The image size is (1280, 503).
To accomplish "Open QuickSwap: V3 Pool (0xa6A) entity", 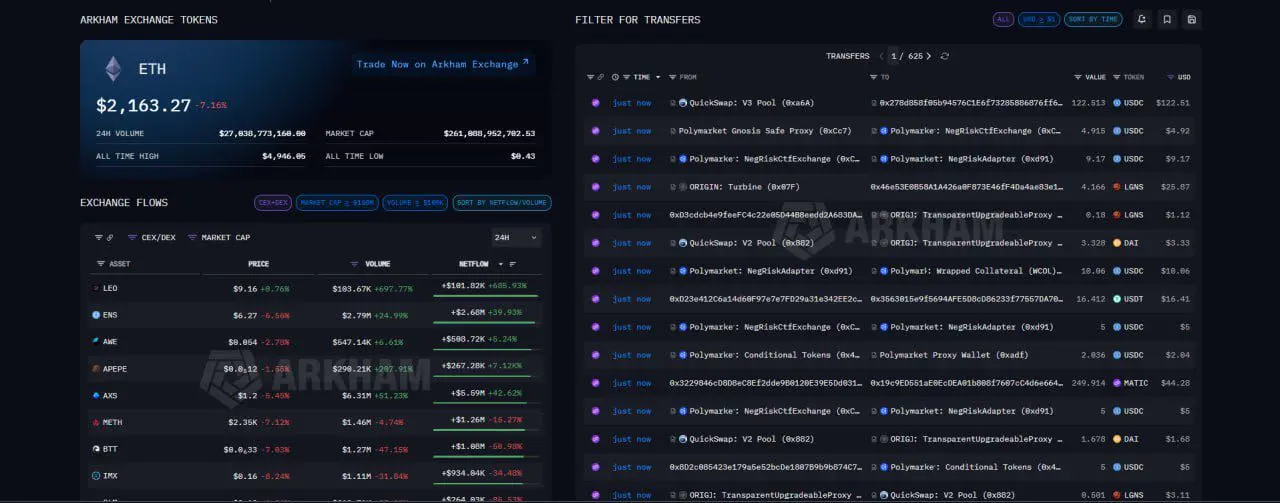I will coord(751,103).
